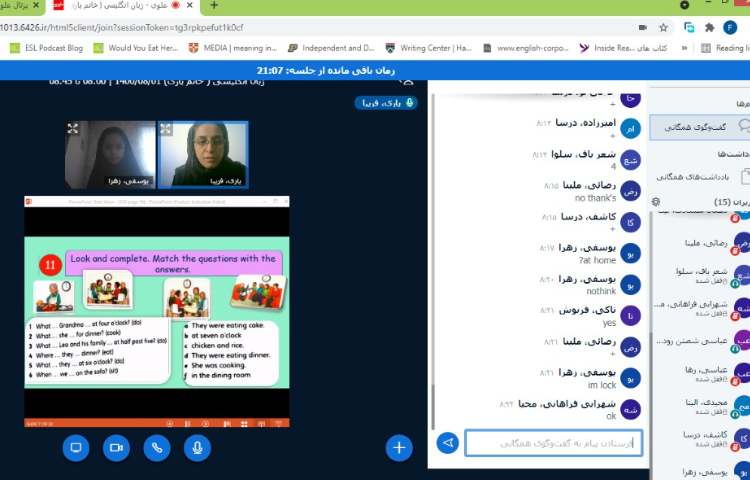
Task: Toggle the webcam sharing button
Action: coord(116,447)
